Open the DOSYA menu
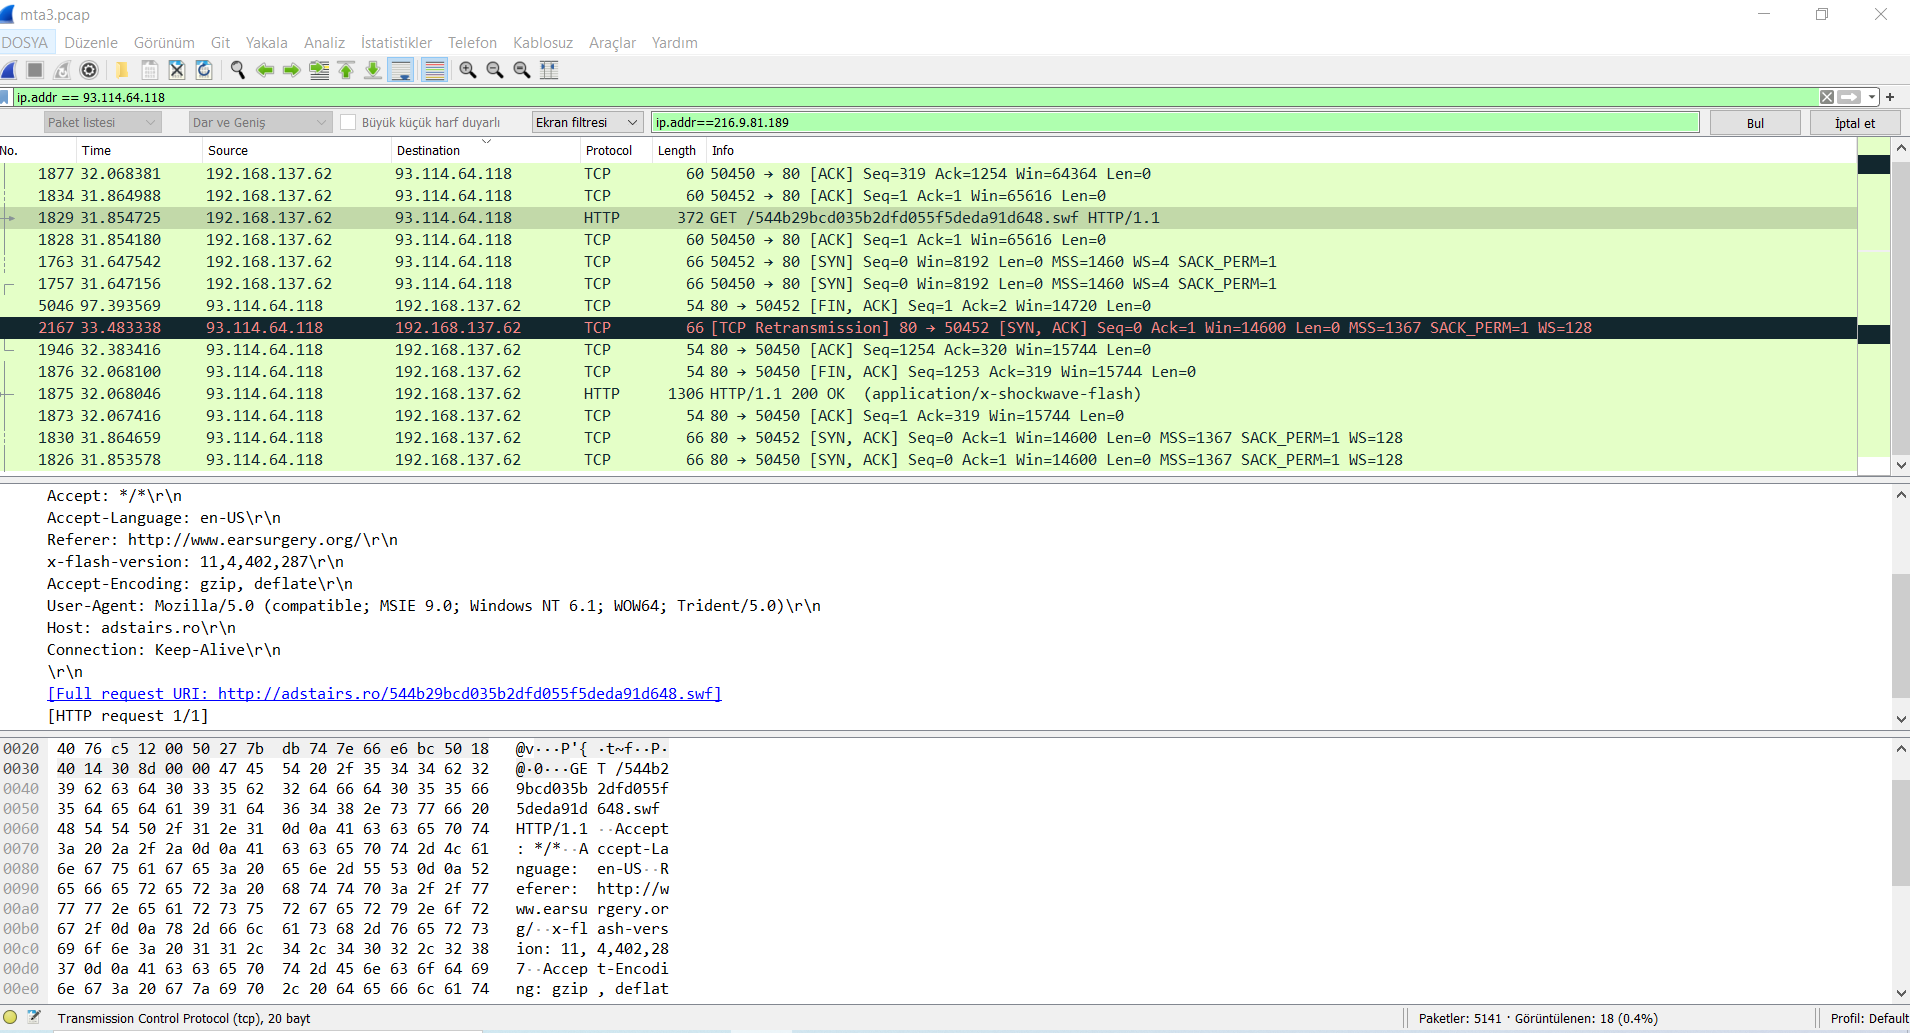Viewport: 1910px width, 1033px height. tap(25, 43)
